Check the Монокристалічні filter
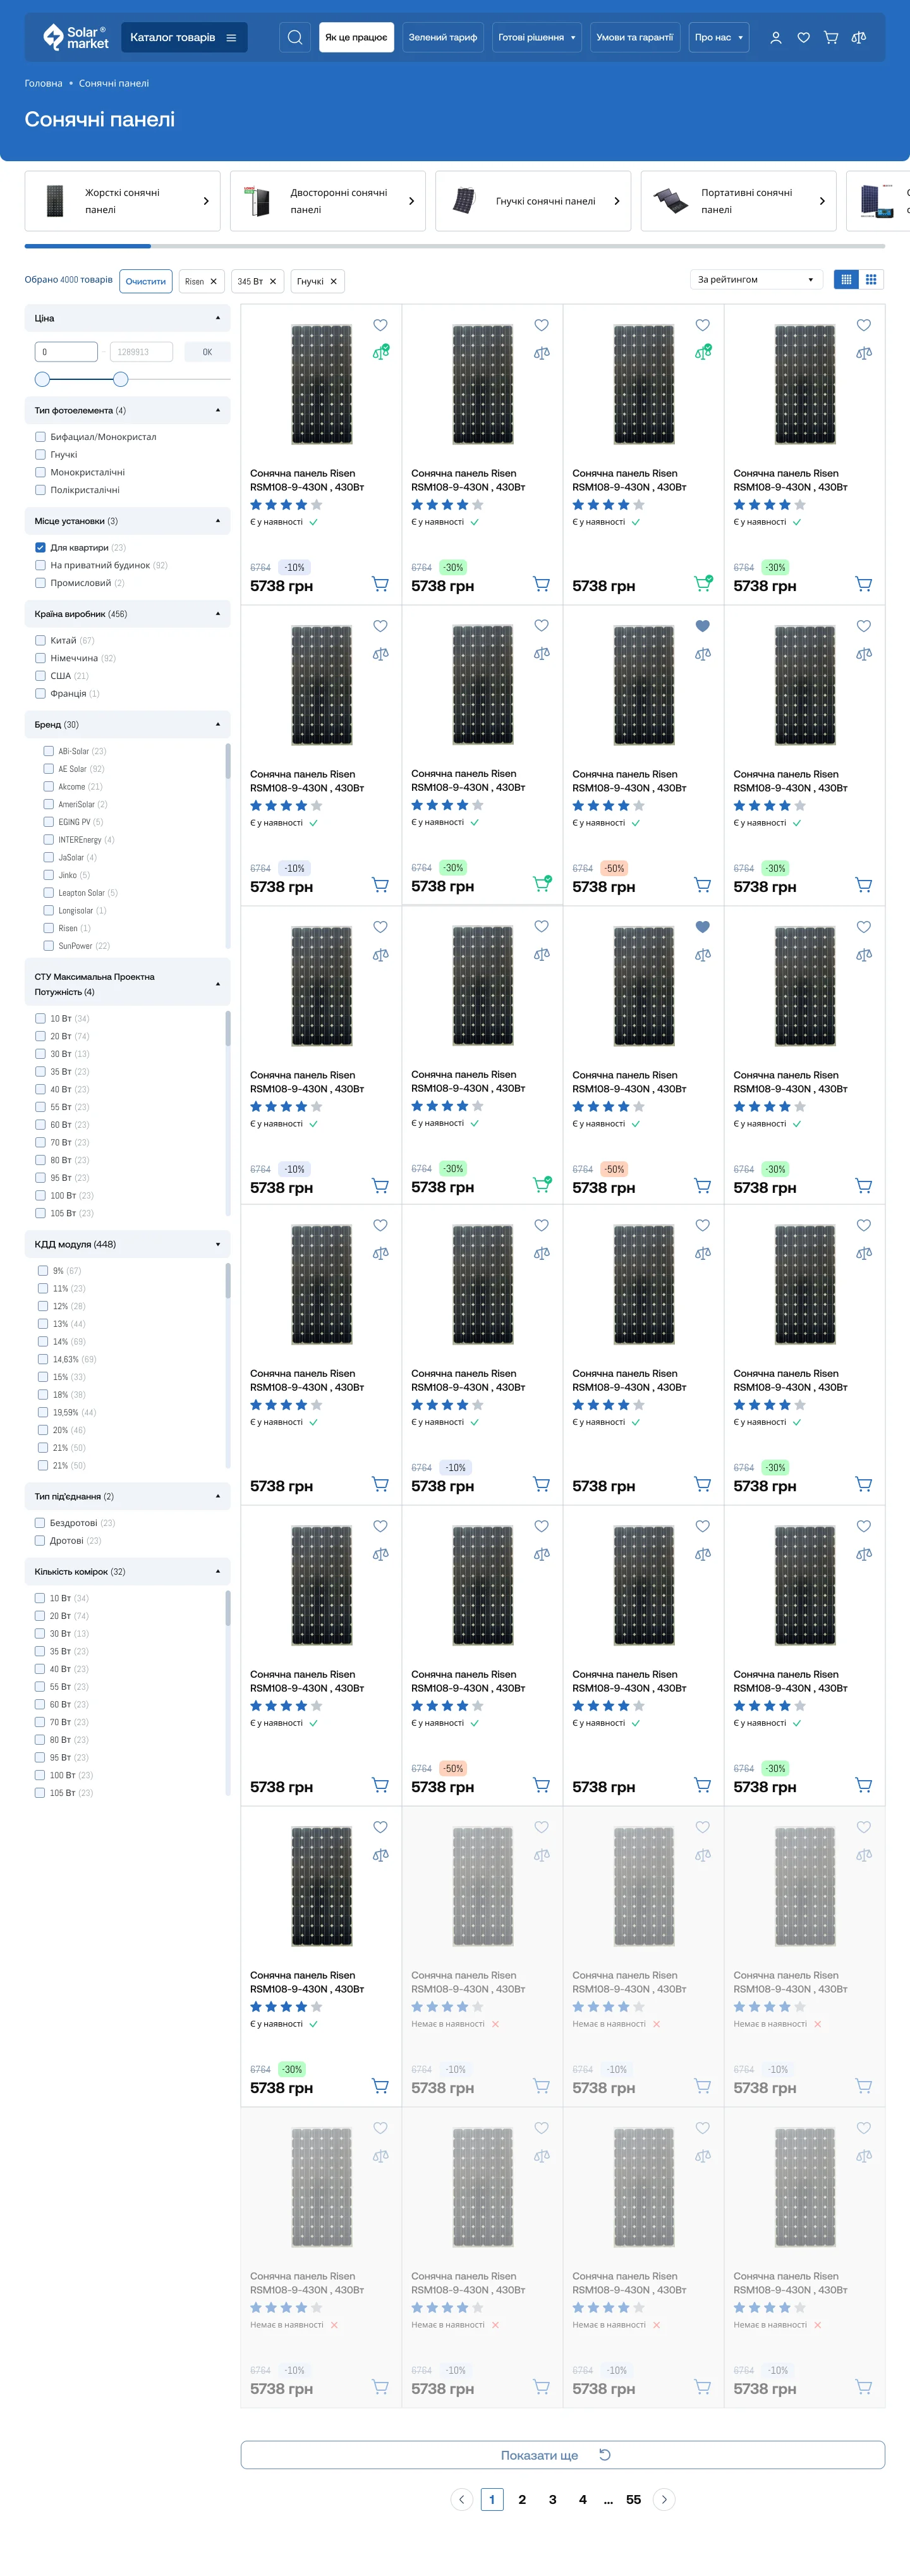Screen dimensions: 910x2576 (40, 472)
